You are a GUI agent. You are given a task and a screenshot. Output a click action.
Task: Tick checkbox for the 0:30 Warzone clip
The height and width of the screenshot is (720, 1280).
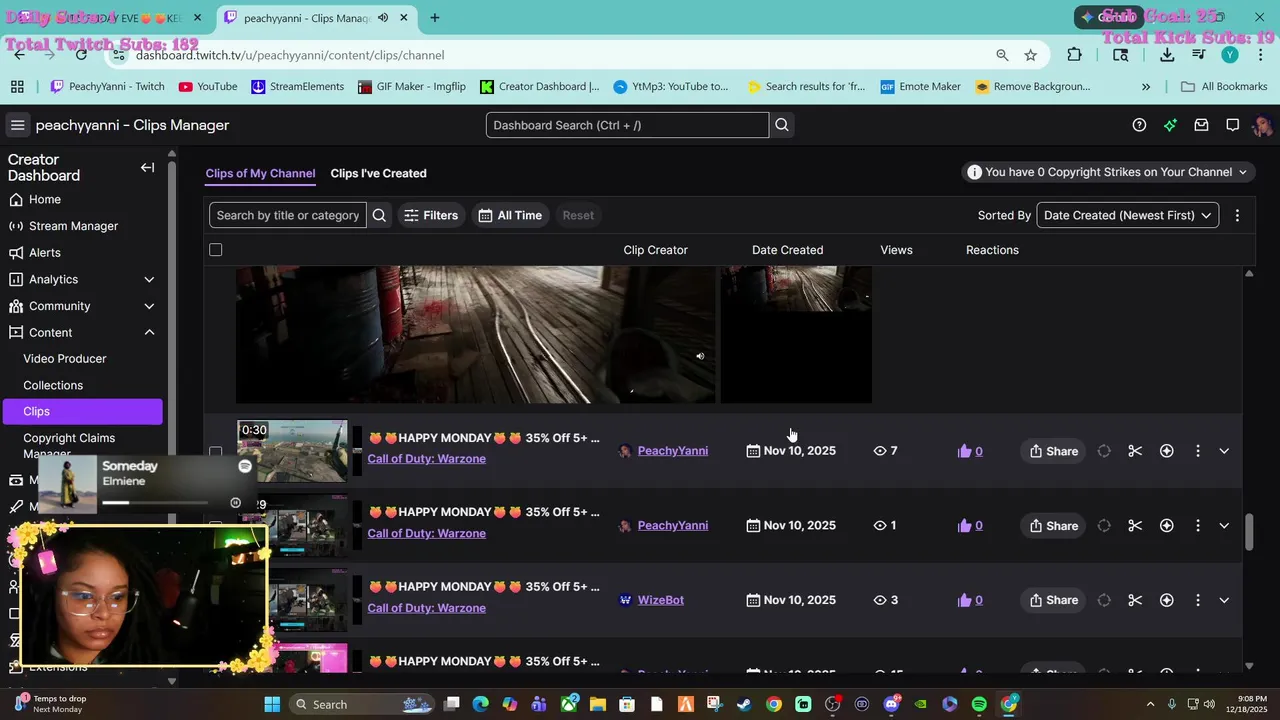pos(215,451)
